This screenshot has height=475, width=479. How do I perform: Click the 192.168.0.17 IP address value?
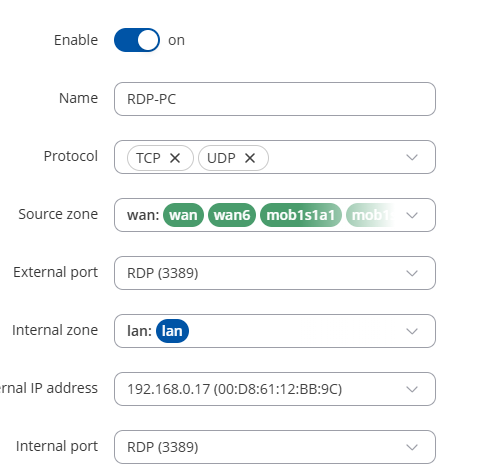coord(235,389)
